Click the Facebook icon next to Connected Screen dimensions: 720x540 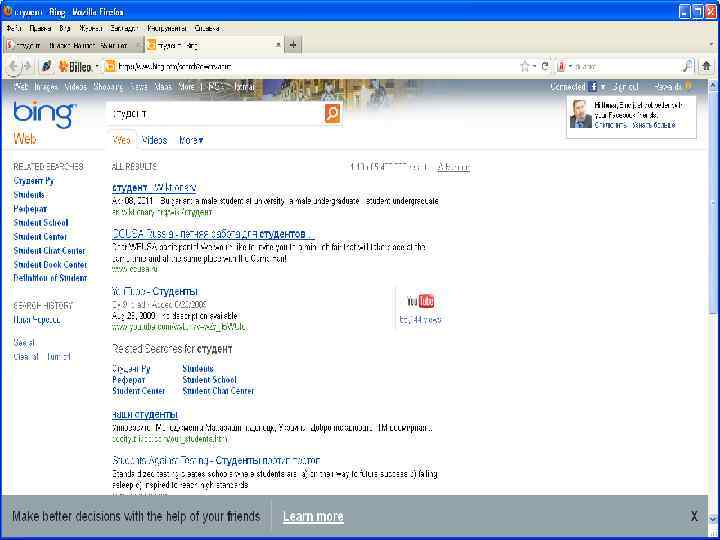point(593,86)
